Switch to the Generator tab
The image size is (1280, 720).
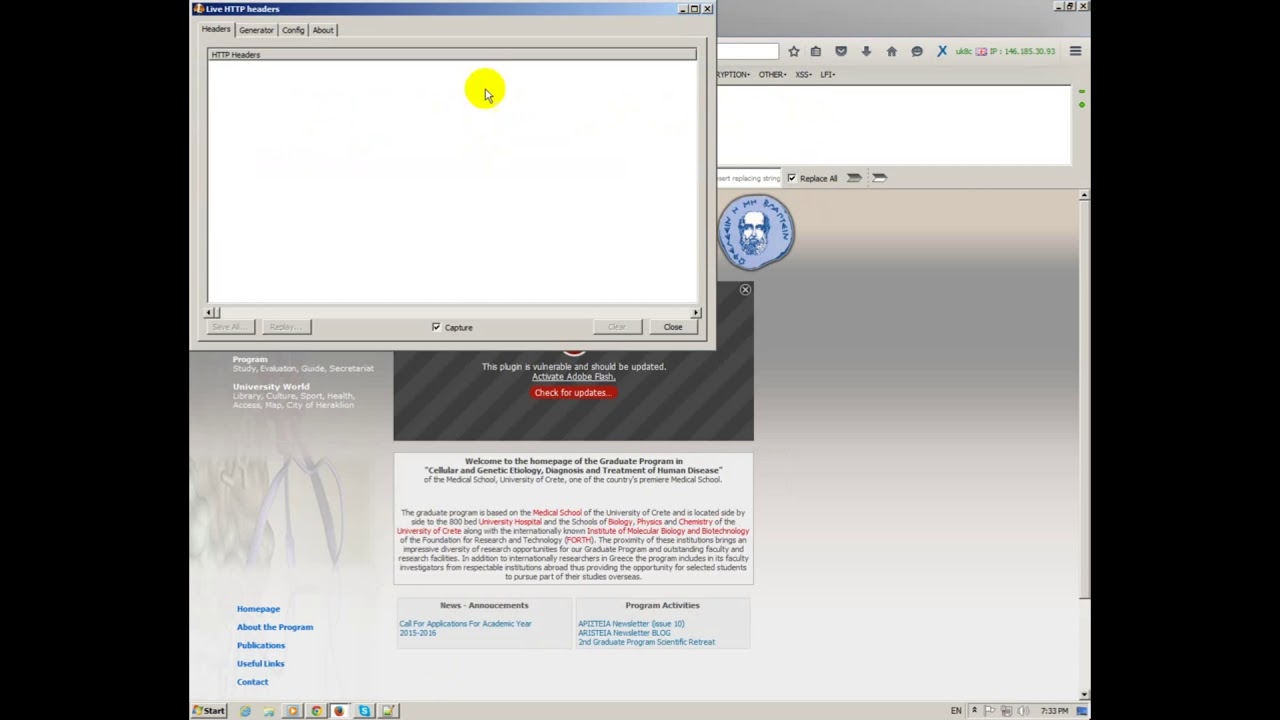[256, 30]
